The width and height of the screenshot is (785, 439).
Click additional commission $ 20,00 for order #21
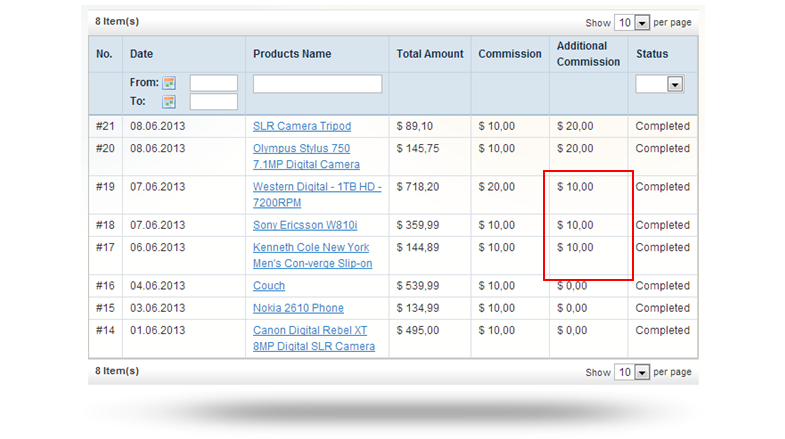pyautogui.click(x=575, y=126)
